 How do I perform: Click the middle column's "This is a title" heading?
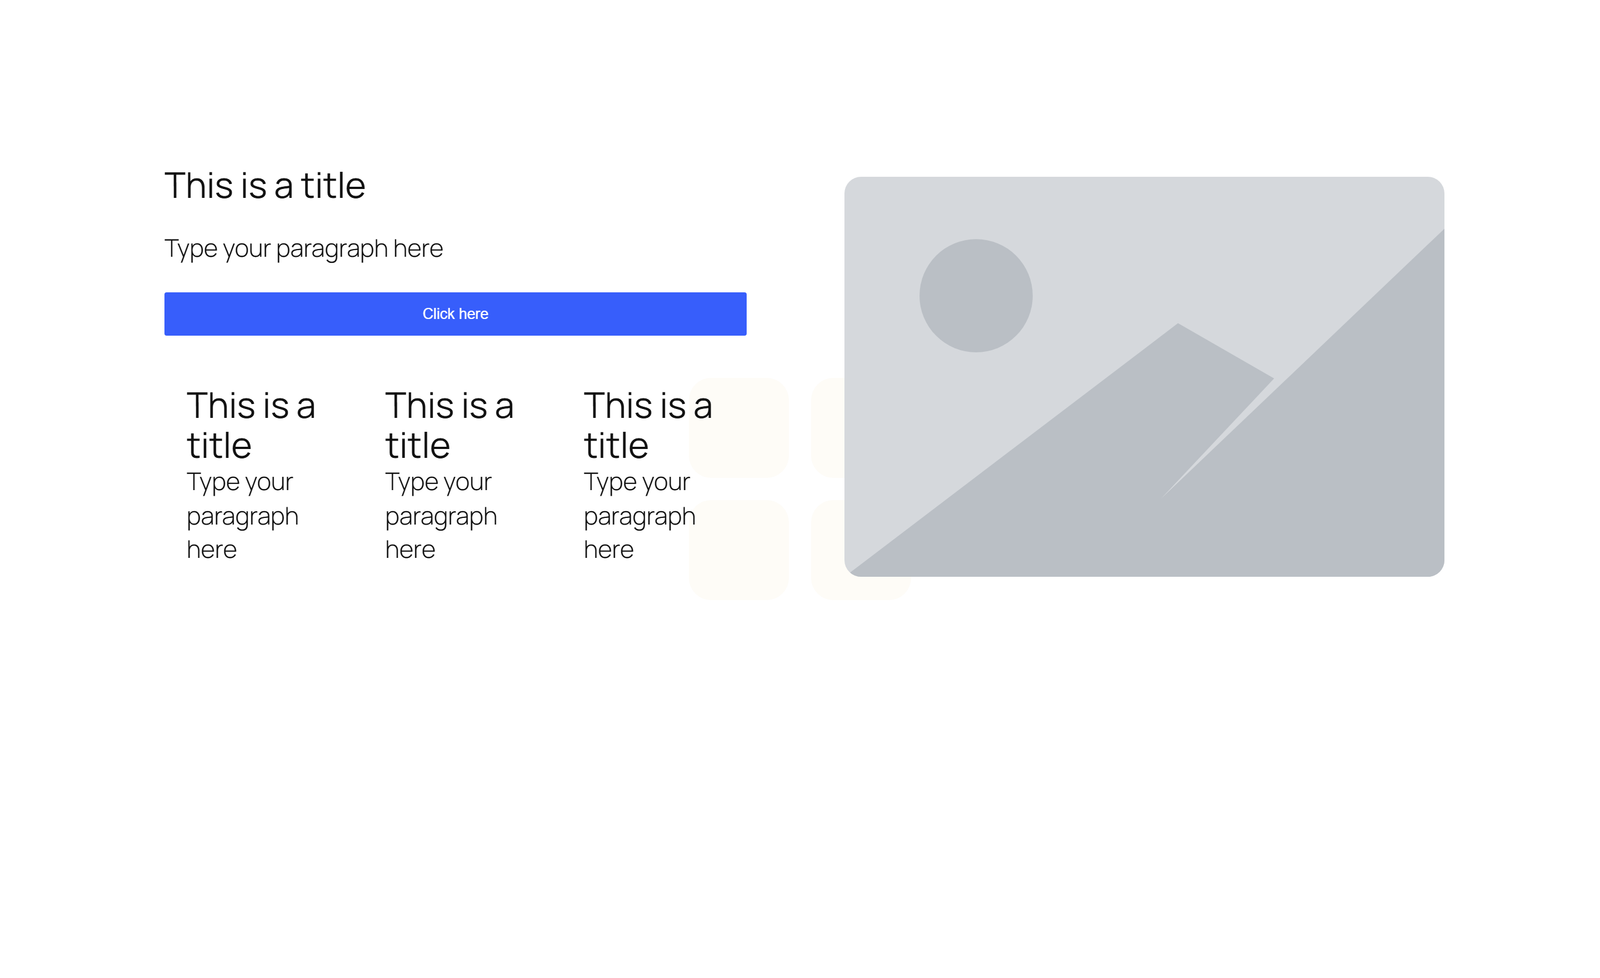[x=449, y=425]
